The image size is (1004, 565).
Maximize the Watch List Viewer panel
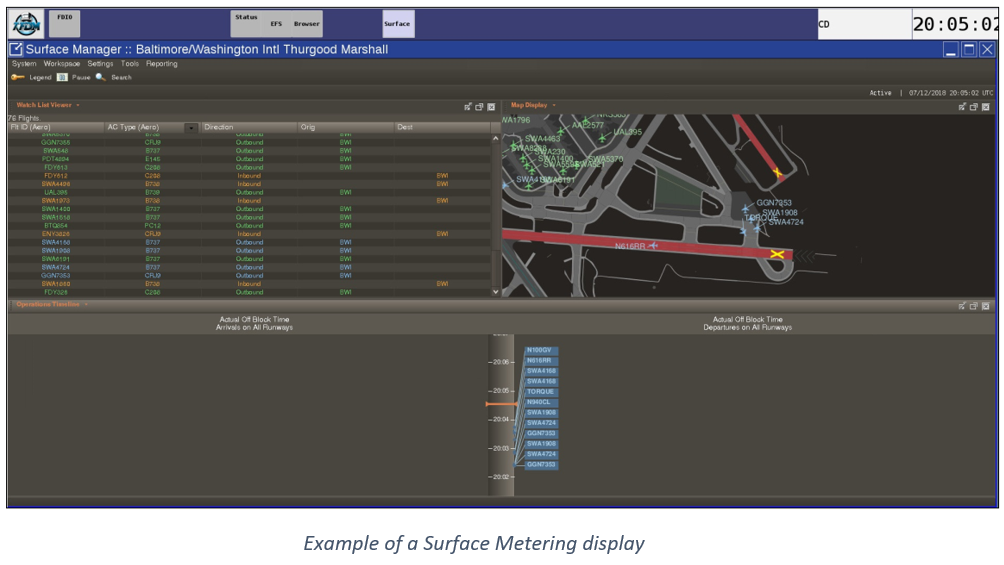pyautogui.click(x=480, y=107)
